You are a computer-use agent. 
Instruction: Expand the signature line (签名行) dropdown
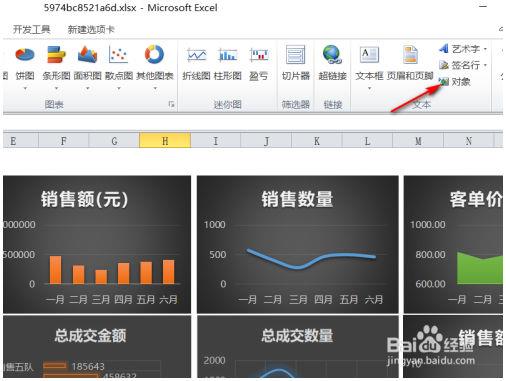point(485,65)
